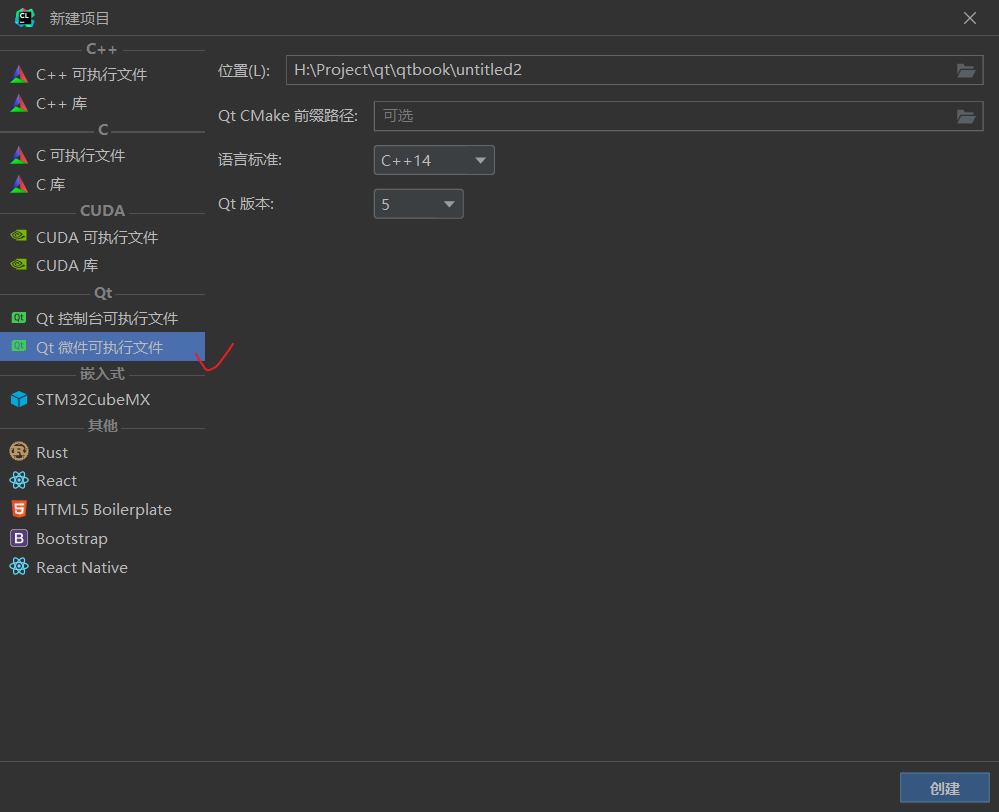Click the Bootstrap B icon

(19, 538)
